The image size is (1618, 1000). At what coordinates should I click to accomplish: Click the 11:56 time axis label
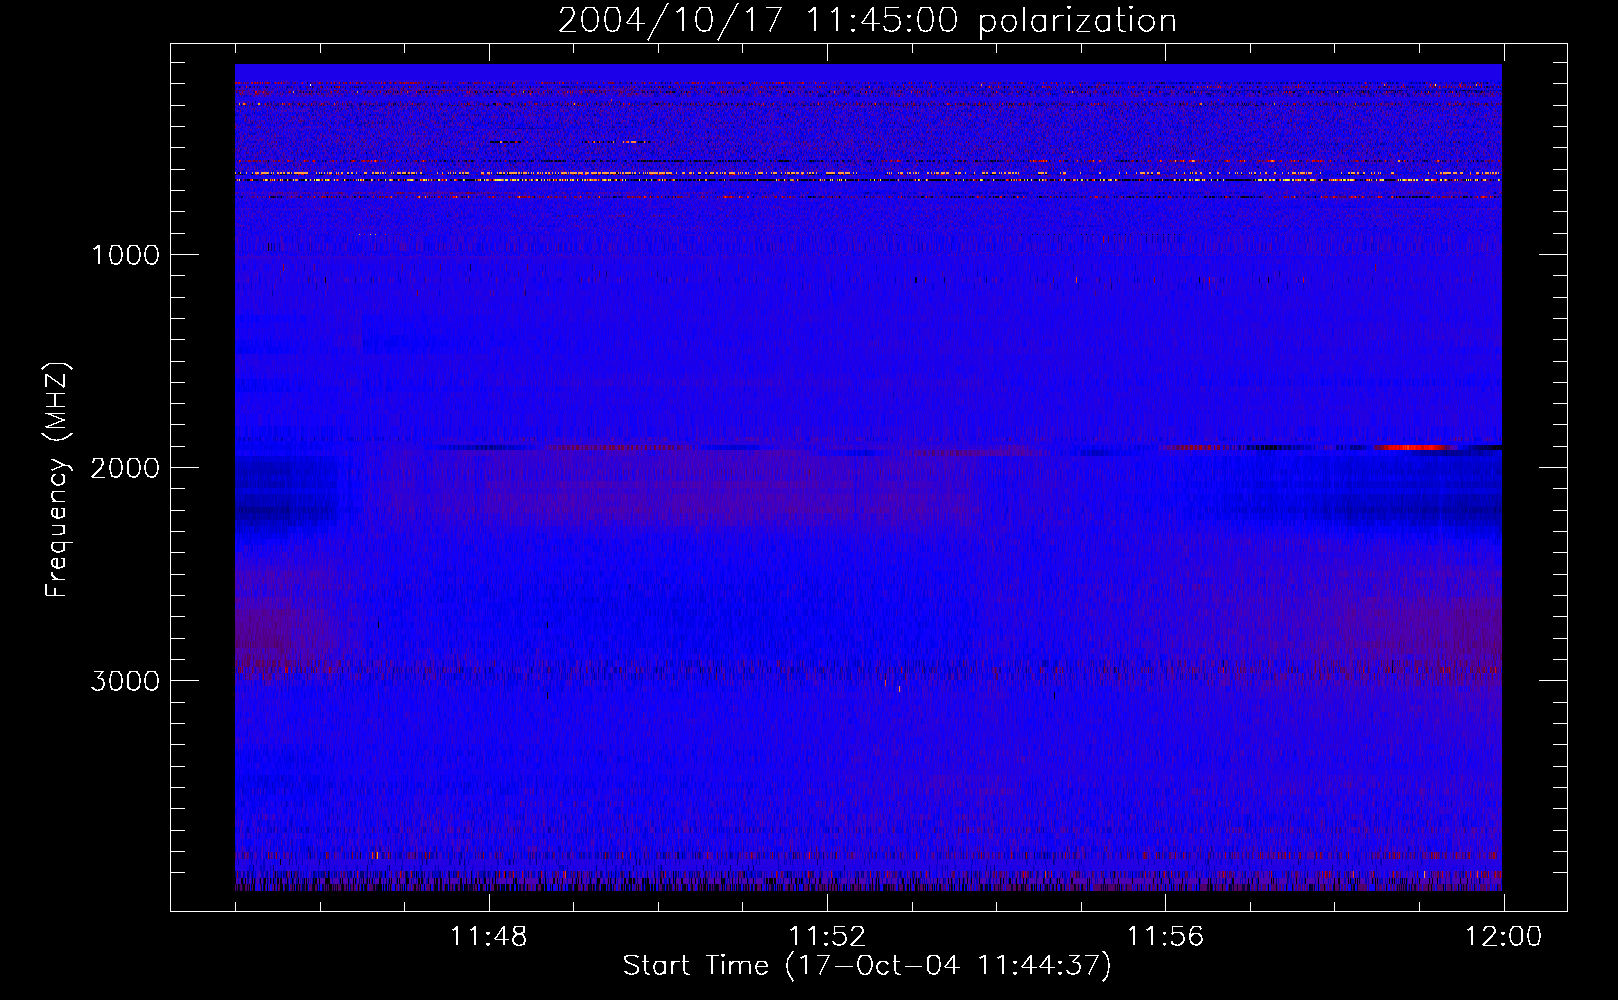pyautogui.click(x=1165, y=937)
